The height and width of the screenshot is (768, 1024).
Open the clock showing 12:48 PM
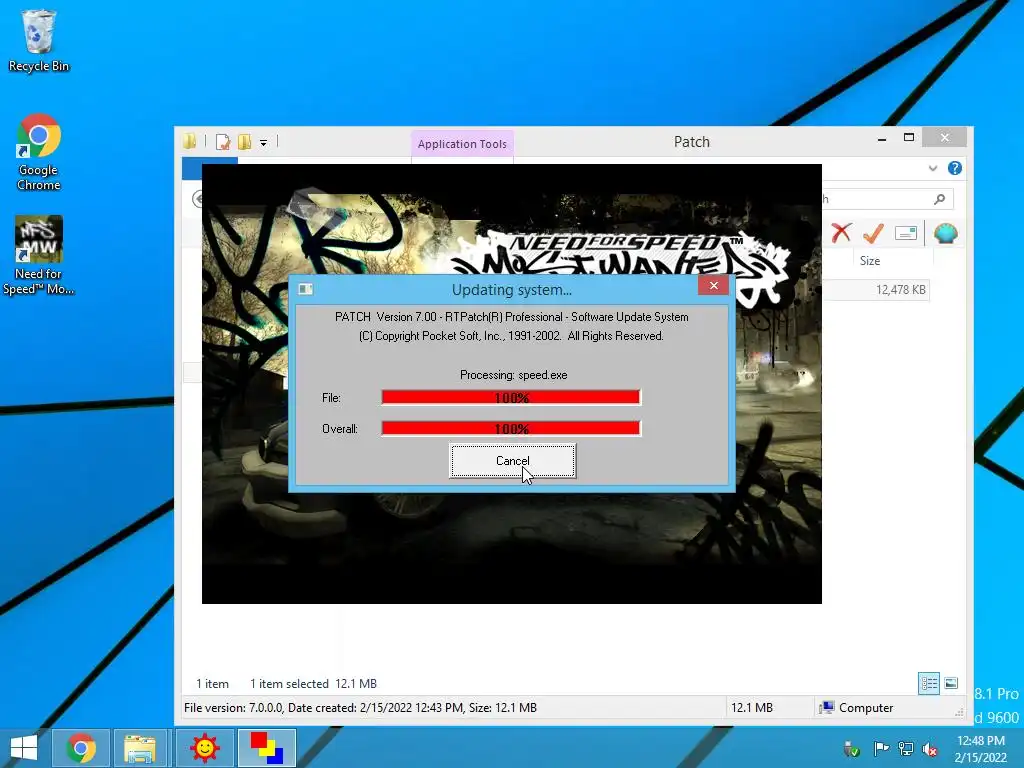pyautogui.click(x=980, y=748)
